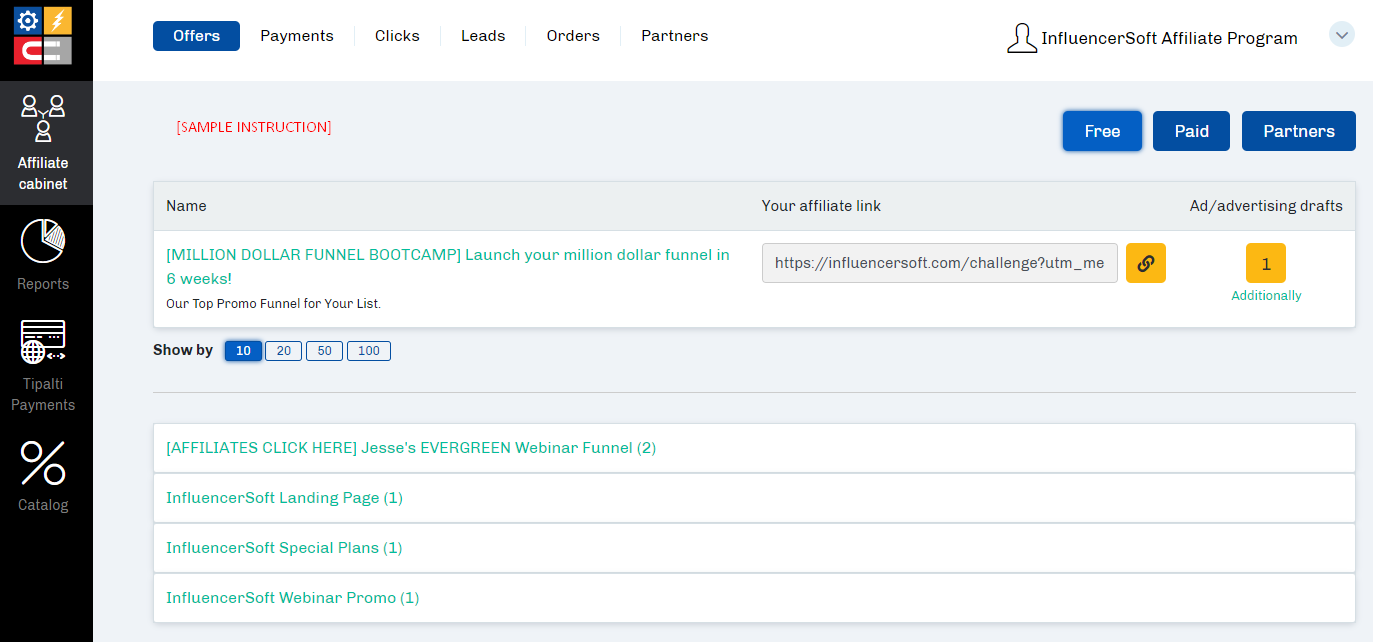This screenshot has width=1373, height=642.
Task: Click the user profile silhouette icon
Action: (x=1021, y=38)
